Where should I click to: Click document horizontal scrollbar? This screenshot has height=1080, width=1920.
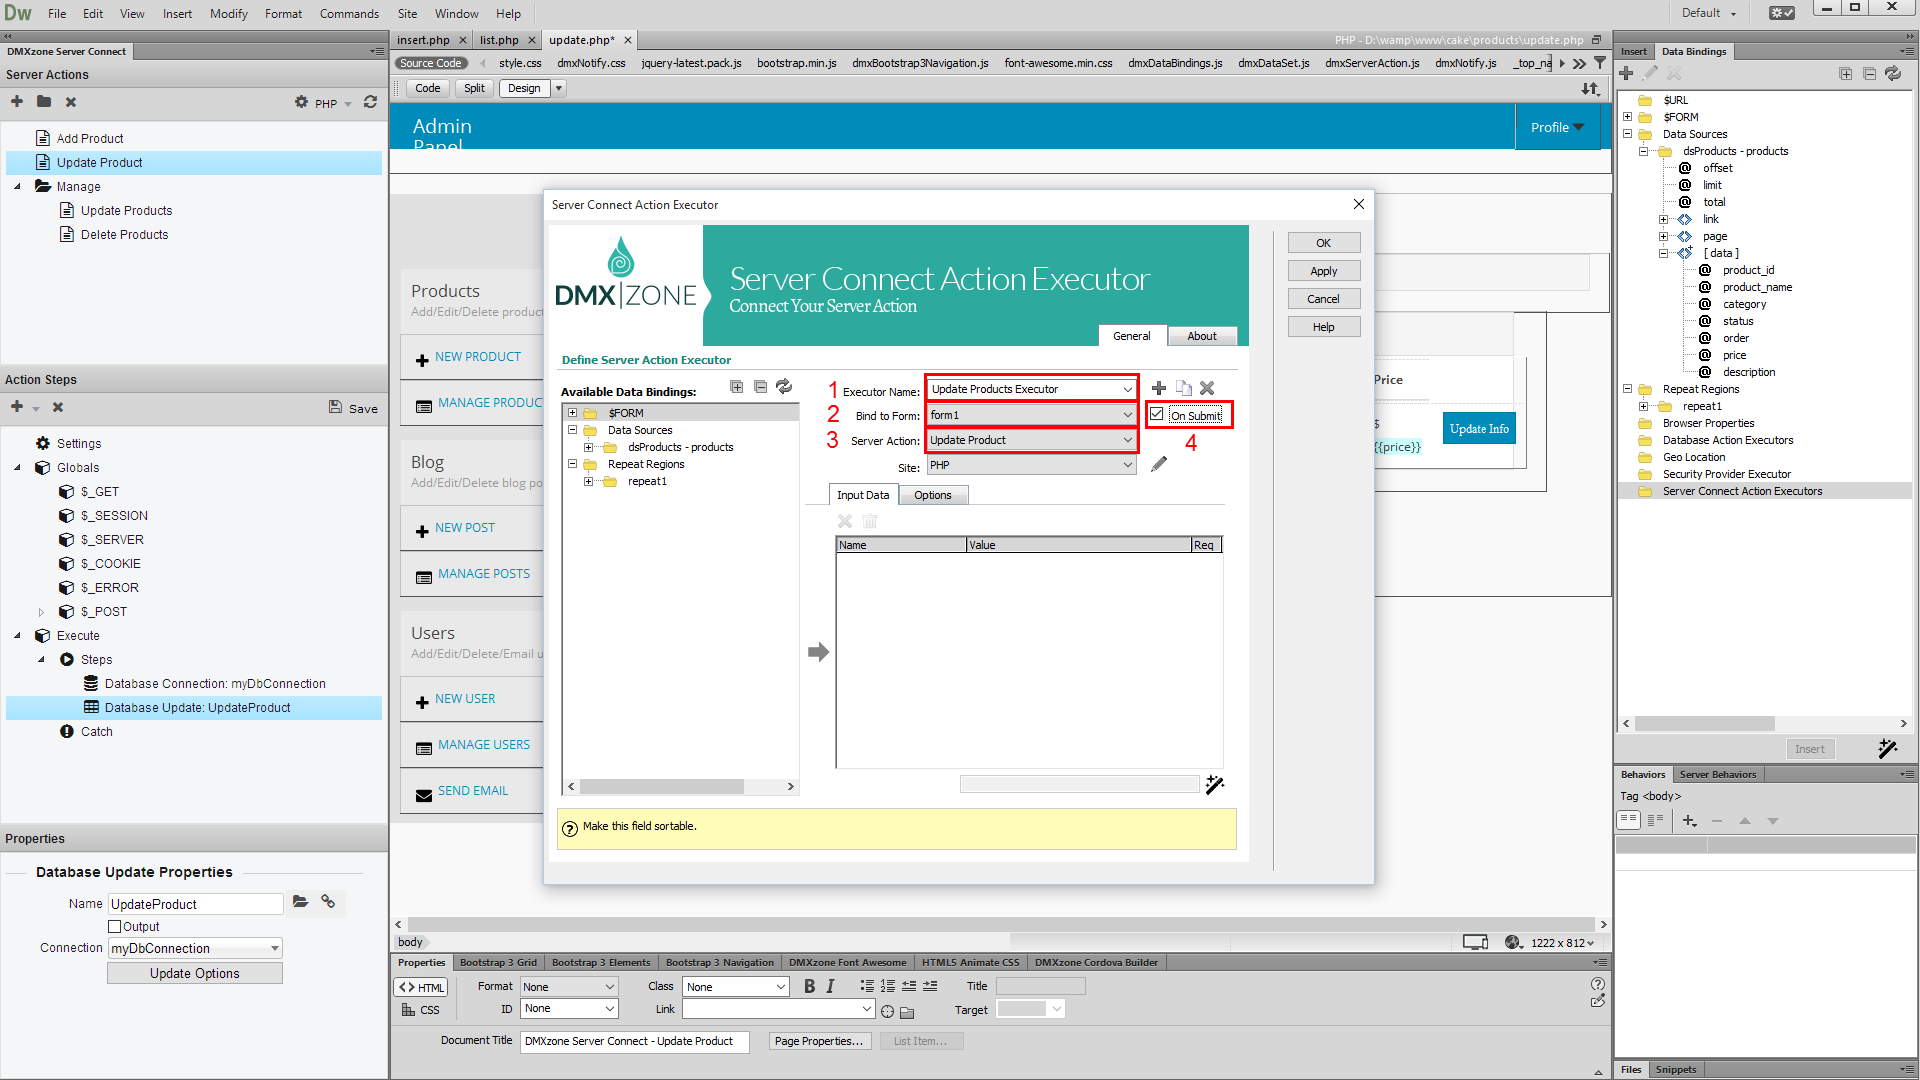(x=1000, y=924)
